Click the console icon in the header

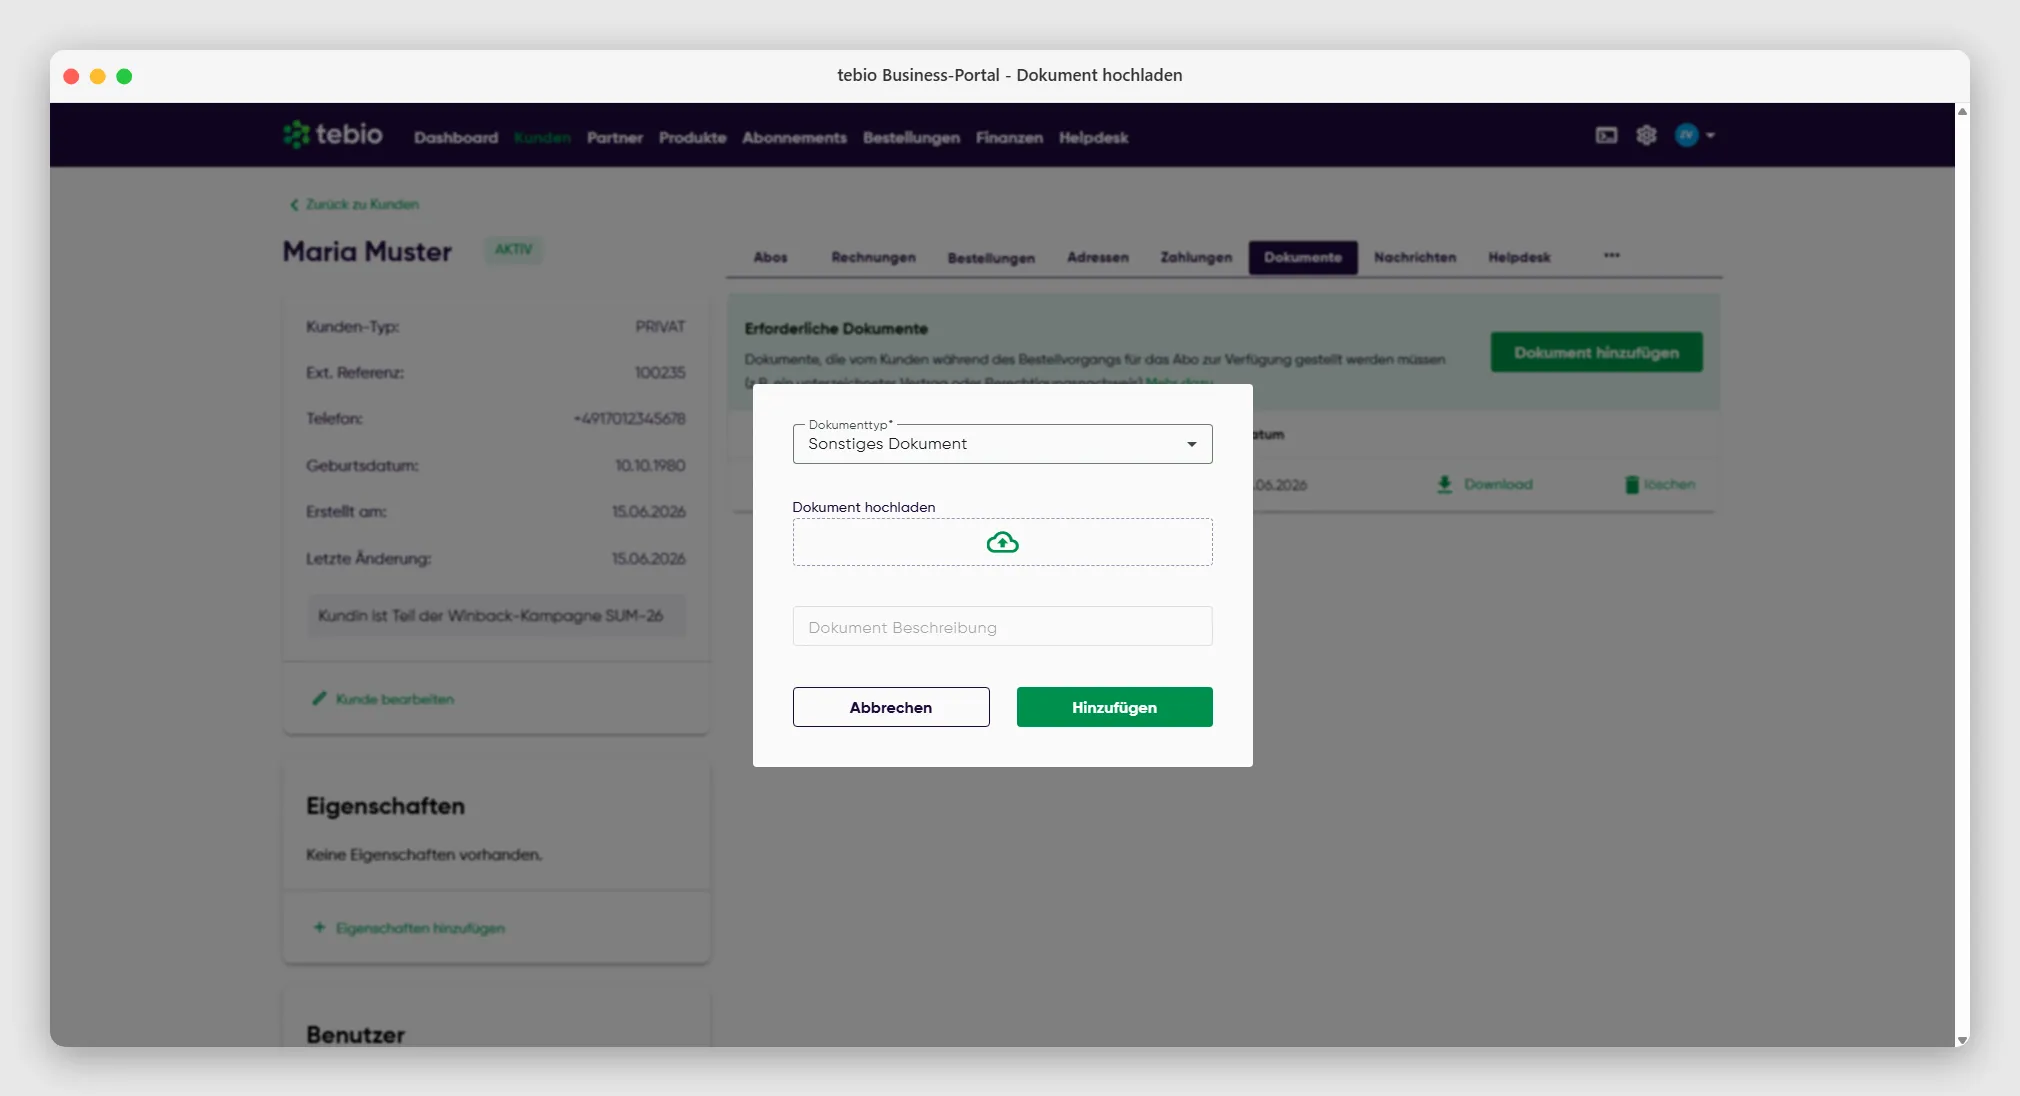(x=1606, y=135)
